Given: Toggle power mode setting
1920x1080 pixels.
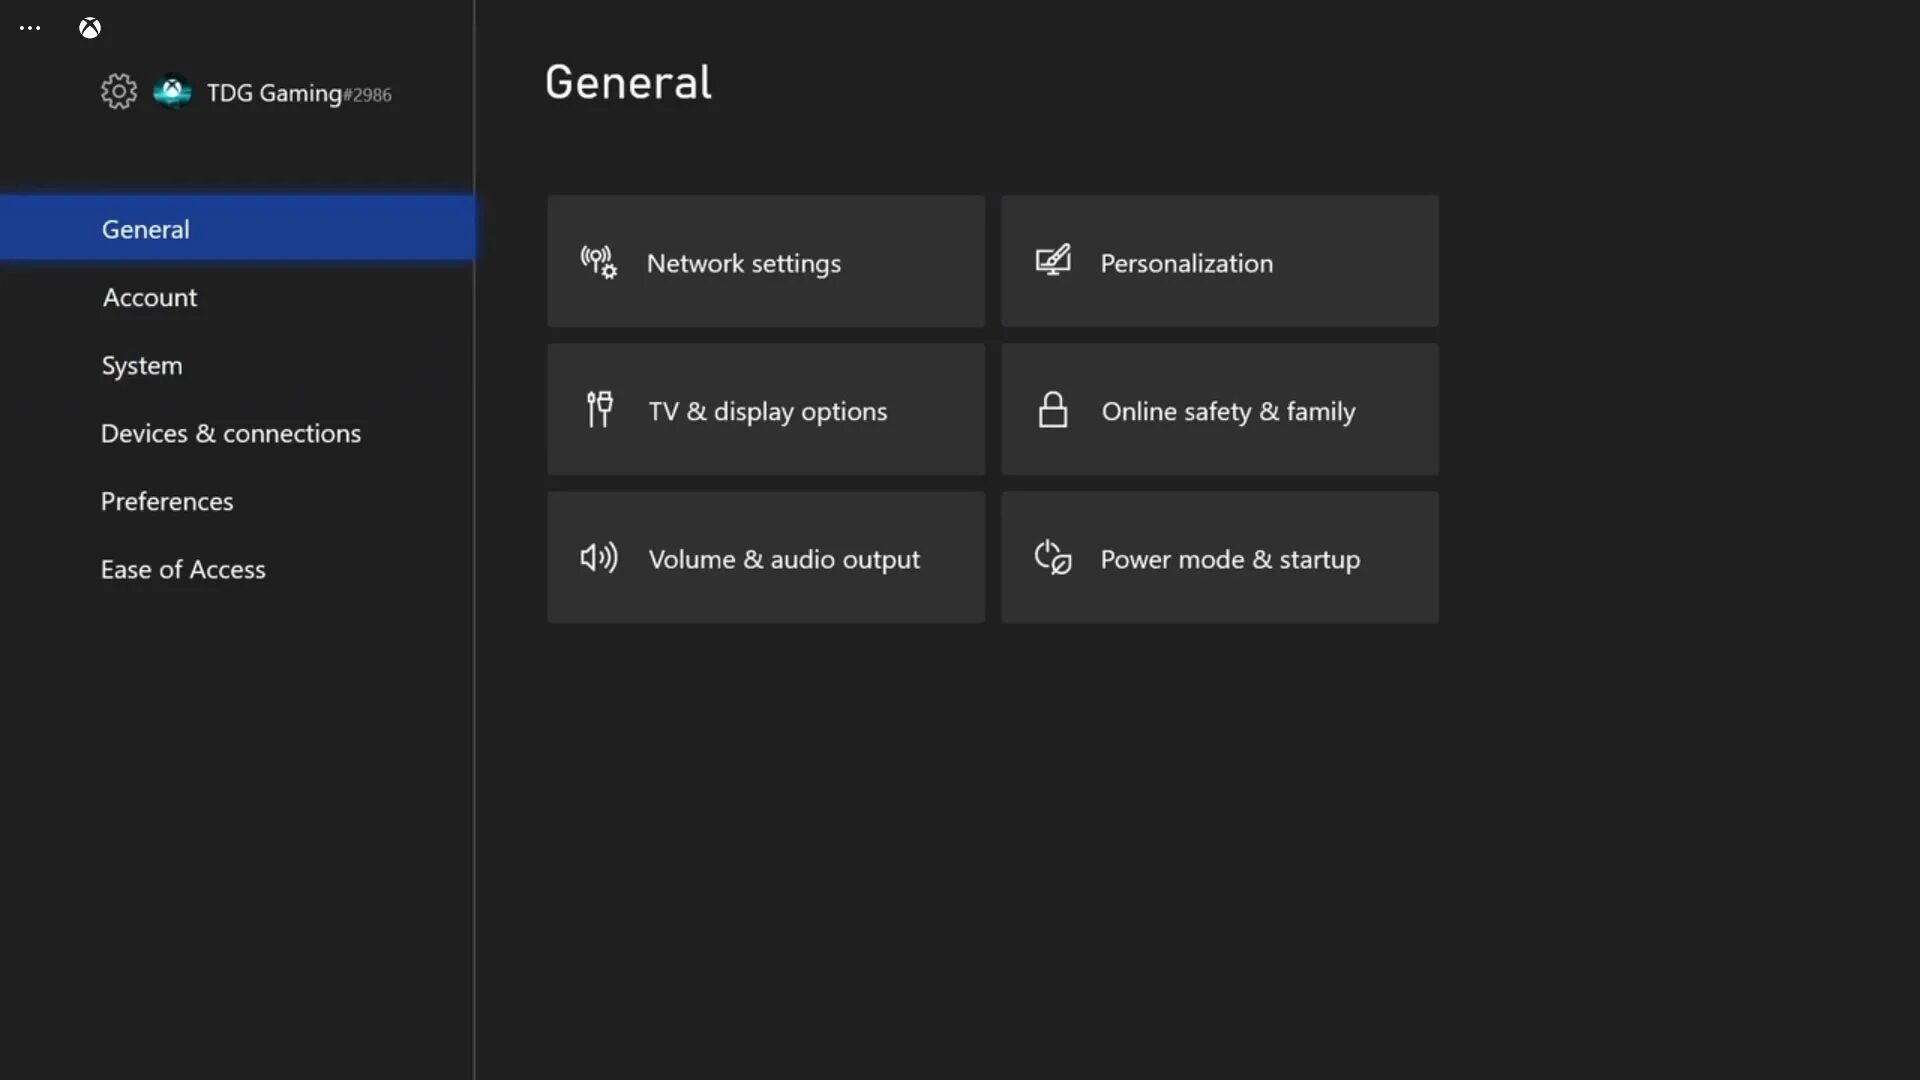Looking at the screenshot, I should 1218,558.
